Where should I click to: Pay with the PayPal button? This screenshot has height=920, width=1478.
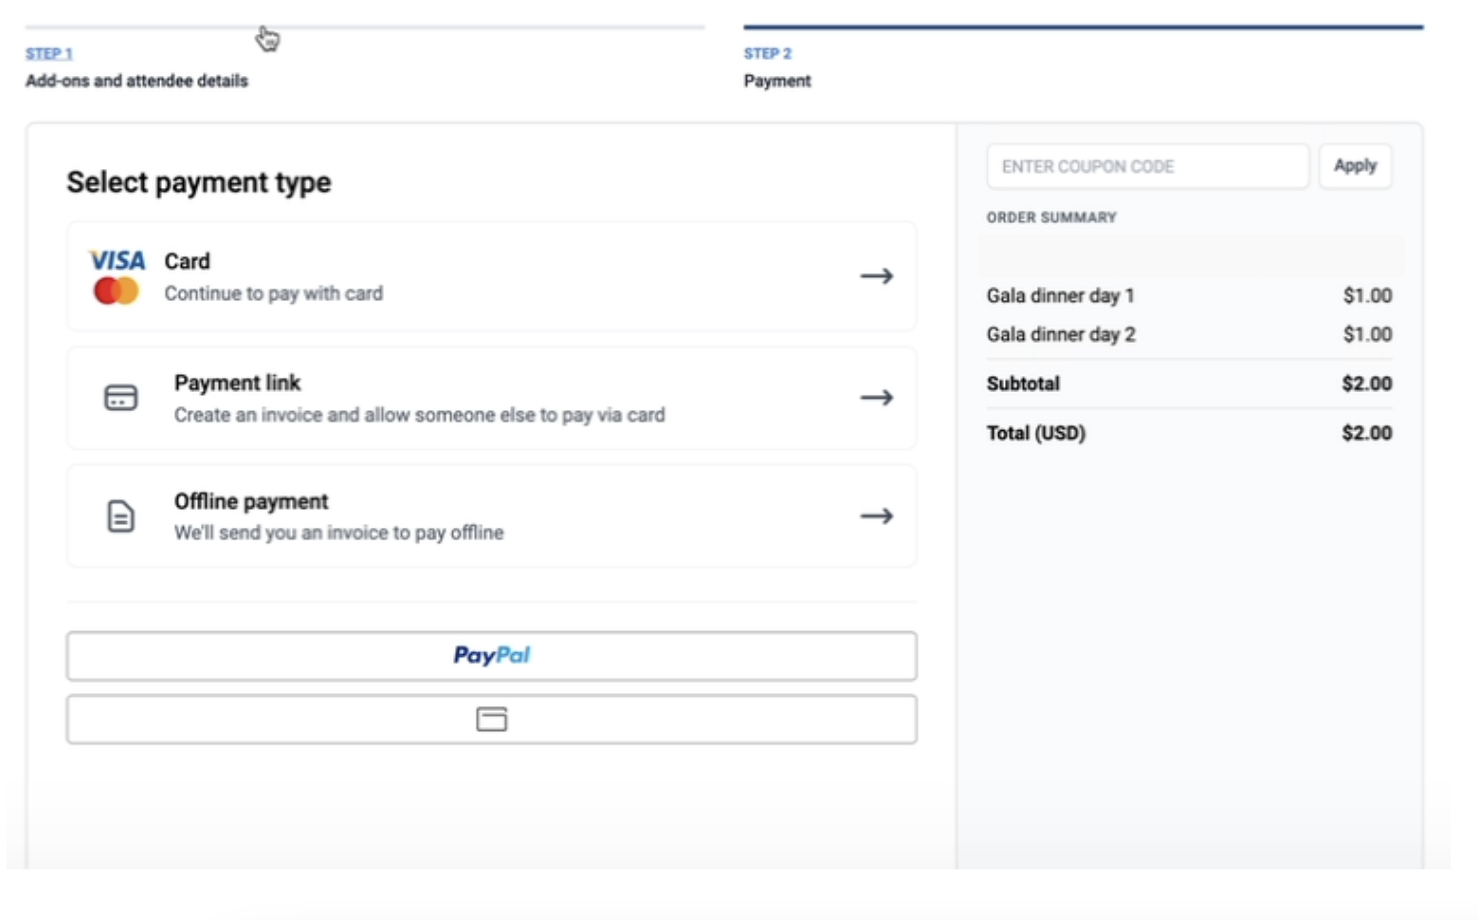[491, 656]
